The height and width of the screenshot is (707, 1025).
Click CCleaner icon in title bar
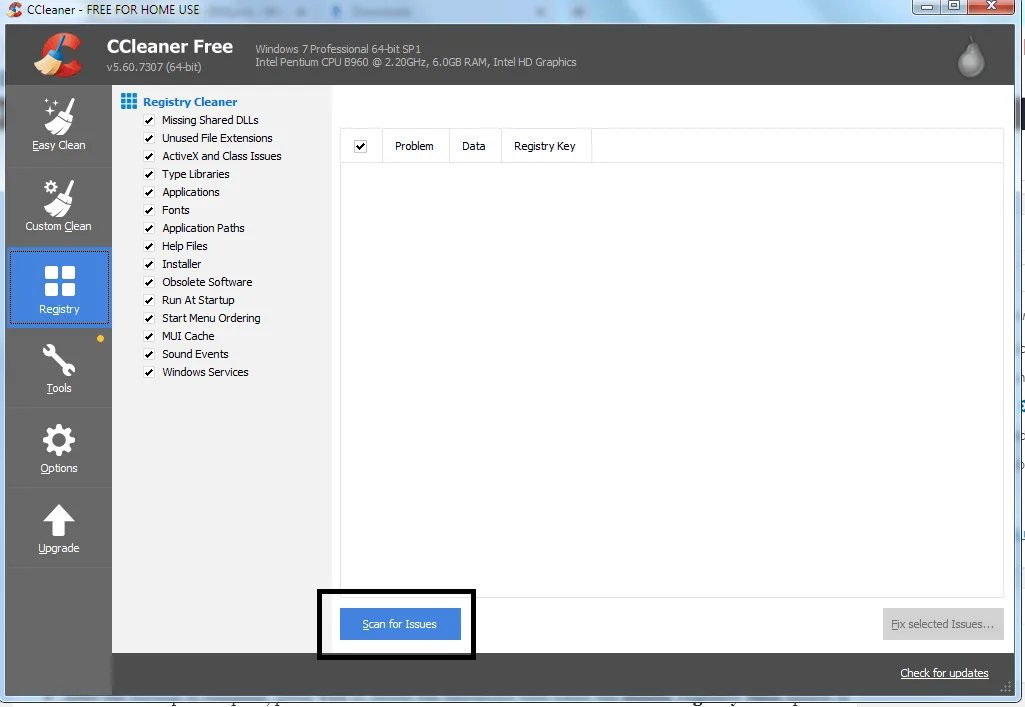pyautogui.click(x=14, y=9)
